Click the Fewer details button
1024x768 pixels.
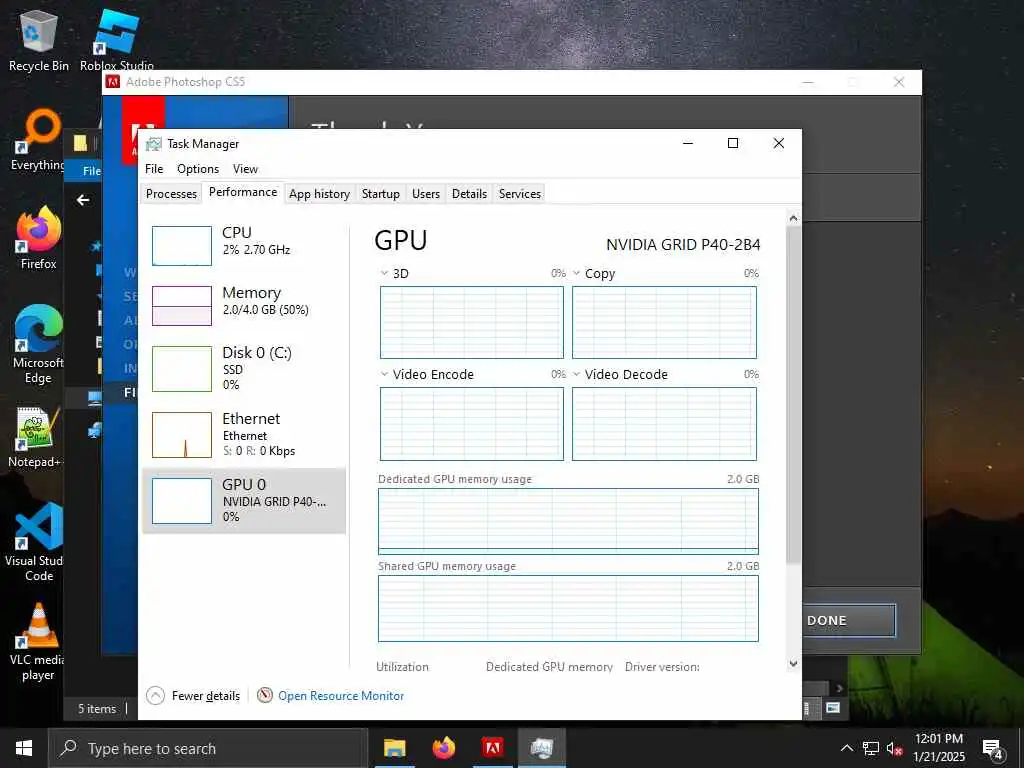193,696
